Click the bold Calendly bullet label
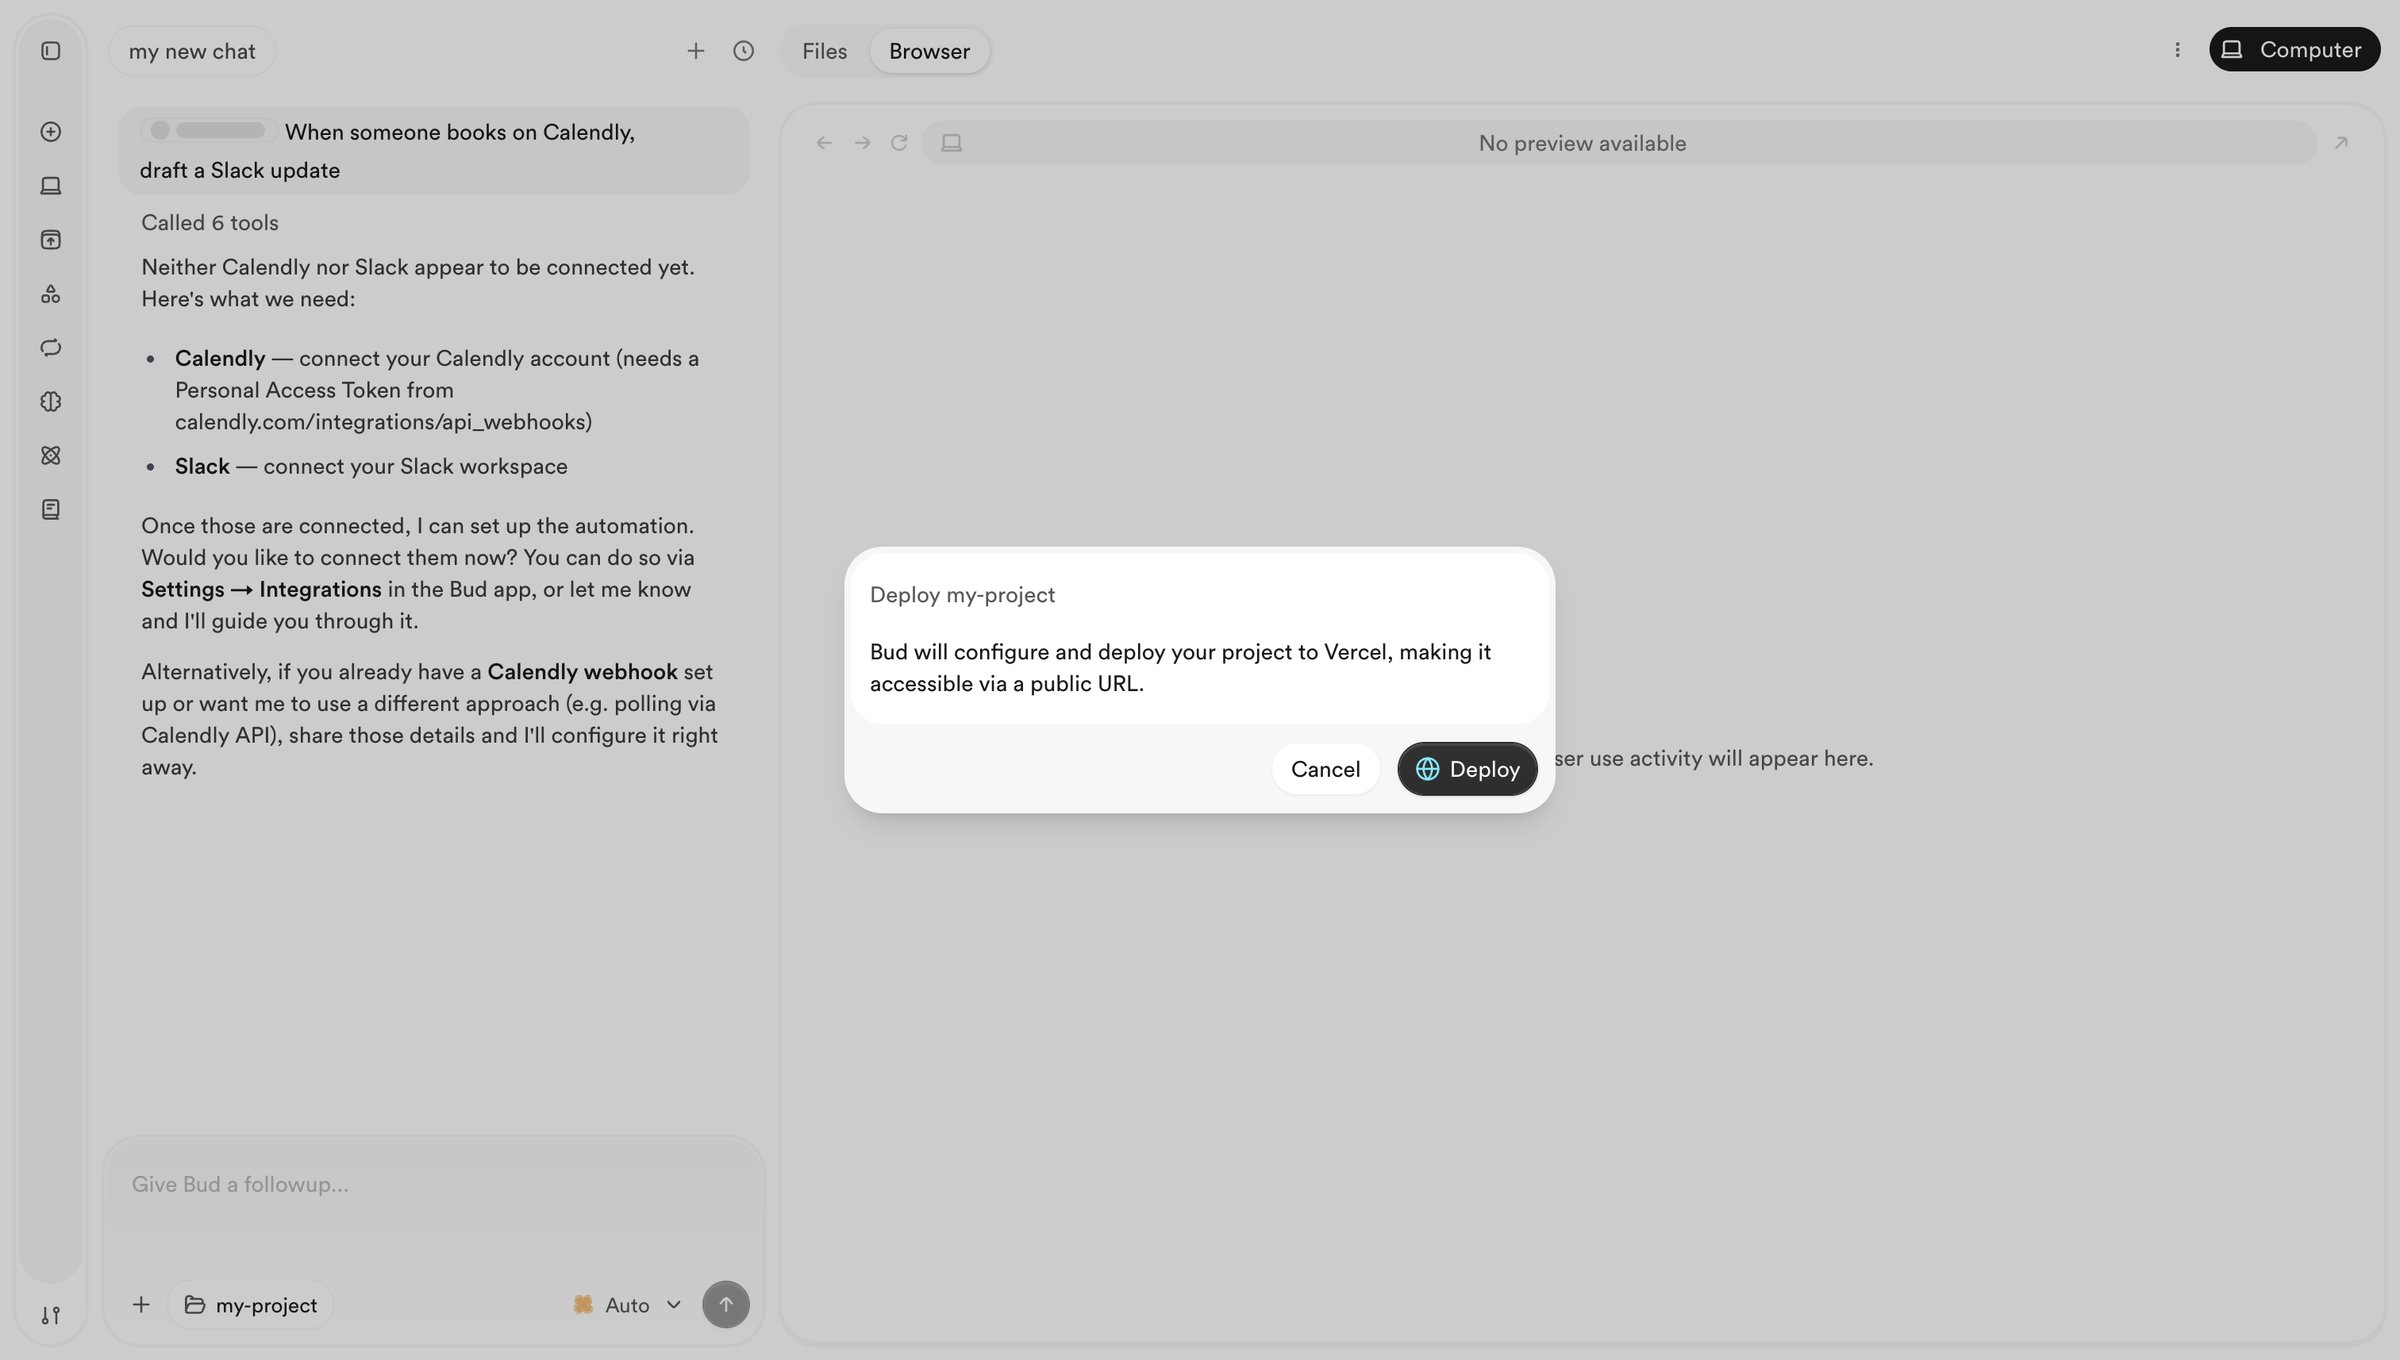The width and height of the screenshot is (2400, 1360). (220, 358)
